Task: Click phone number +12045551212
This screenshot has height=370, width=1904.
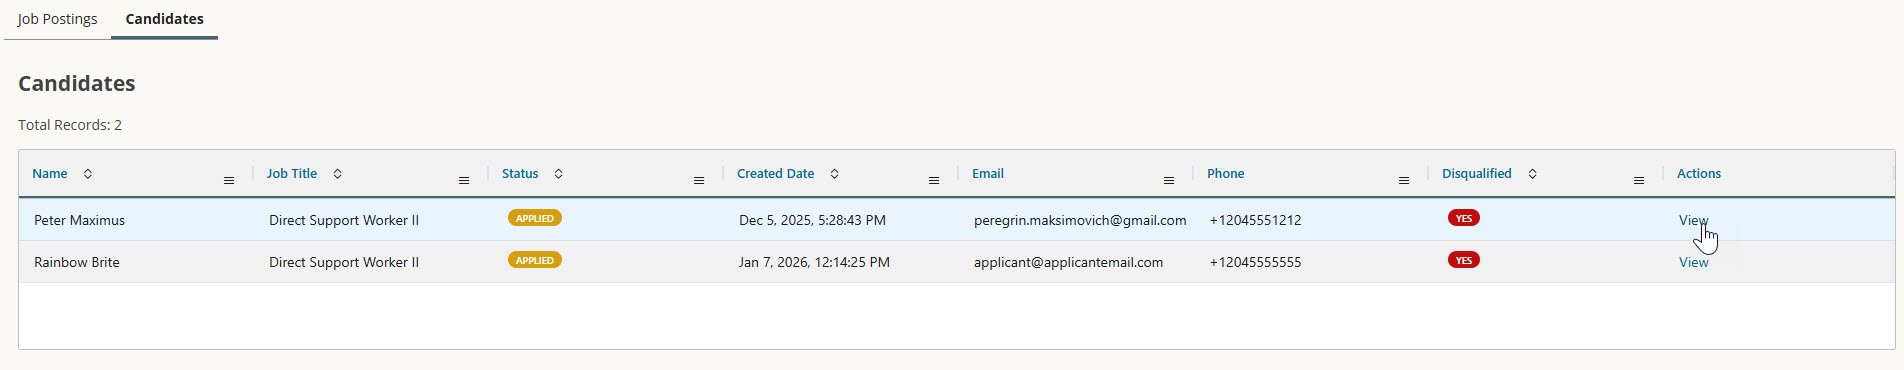Action: click(x=1255, y=220)
